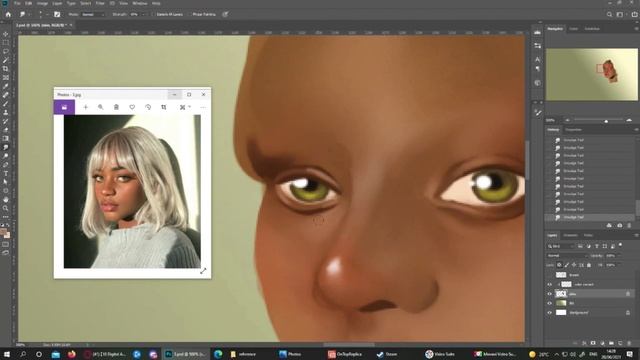Image resolution: width=640 pixels, height=360 pixels.
Task: Click the background color swatch
Action: 7,236
